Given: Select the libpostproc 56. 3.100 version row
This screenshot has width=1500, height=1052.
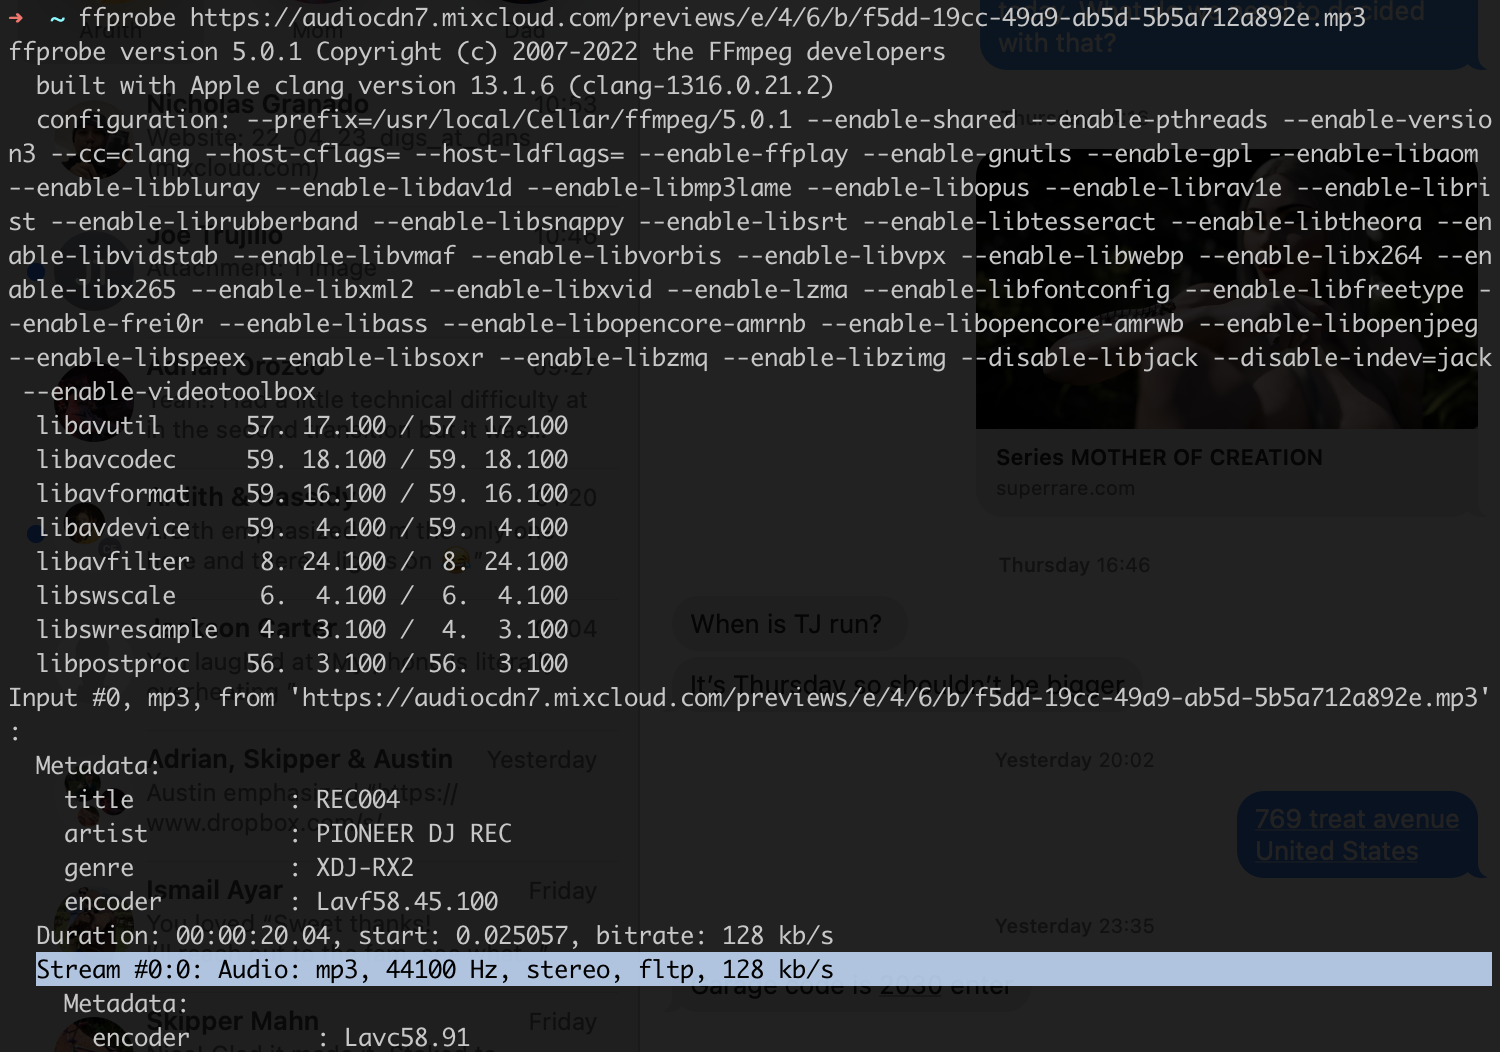Looking at the screenshot, I should coord(302,664).
